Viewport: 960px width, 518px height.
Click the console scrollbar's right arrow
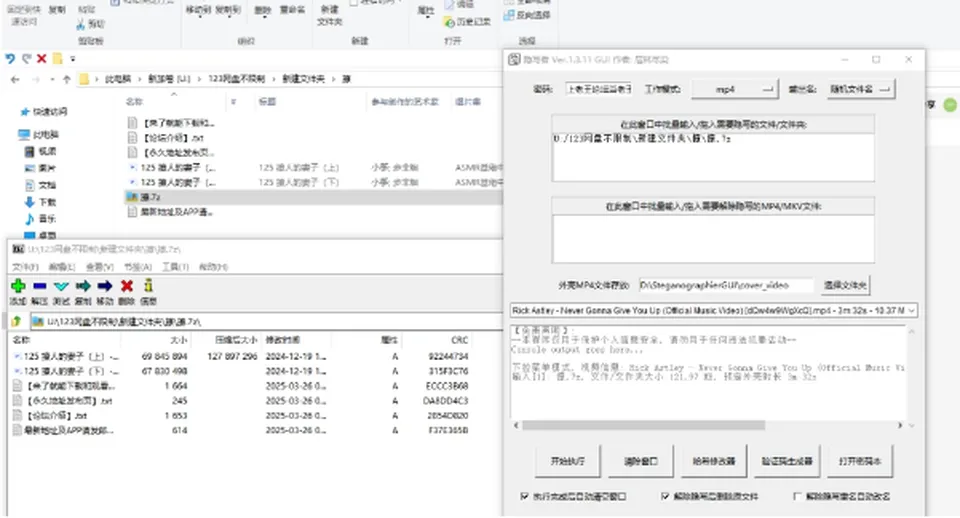coord(900,425)
